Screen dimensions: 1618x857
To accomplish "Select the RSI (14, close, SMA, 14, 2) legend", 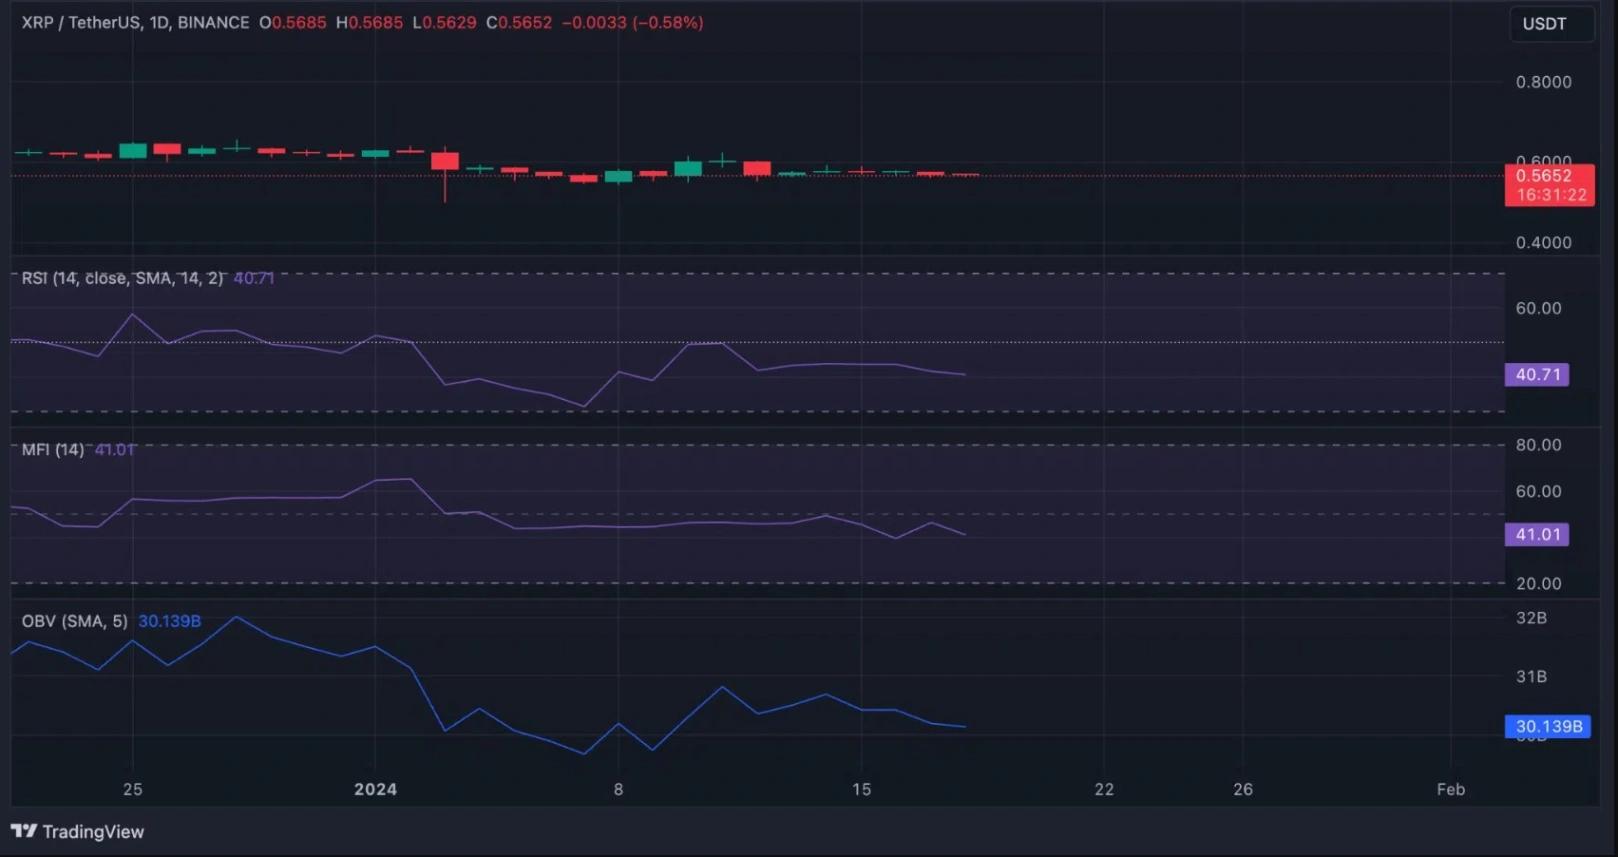I will click(122, 278).
